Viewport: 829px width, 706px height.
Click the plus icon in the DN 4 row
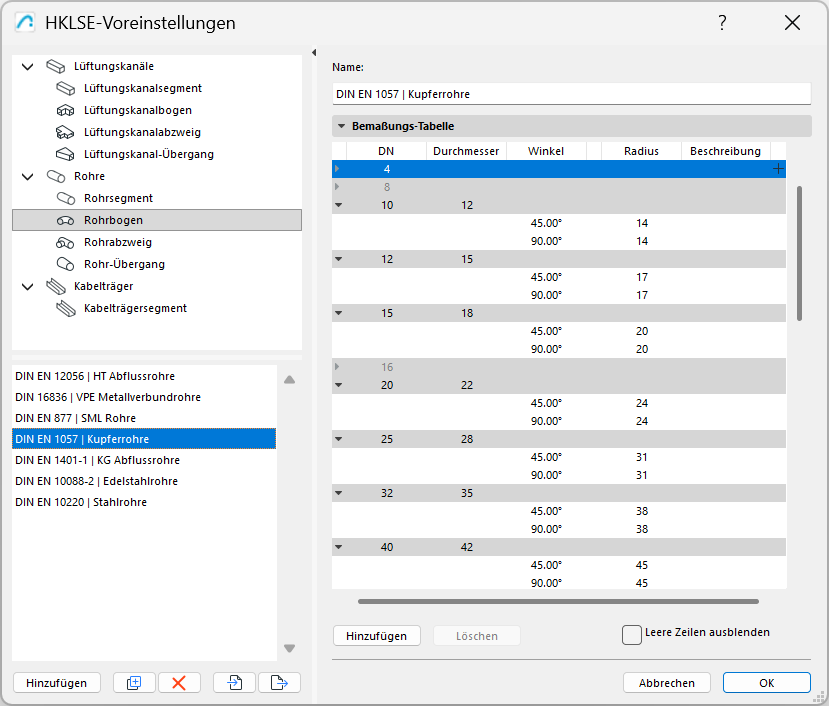coord(778,169)
